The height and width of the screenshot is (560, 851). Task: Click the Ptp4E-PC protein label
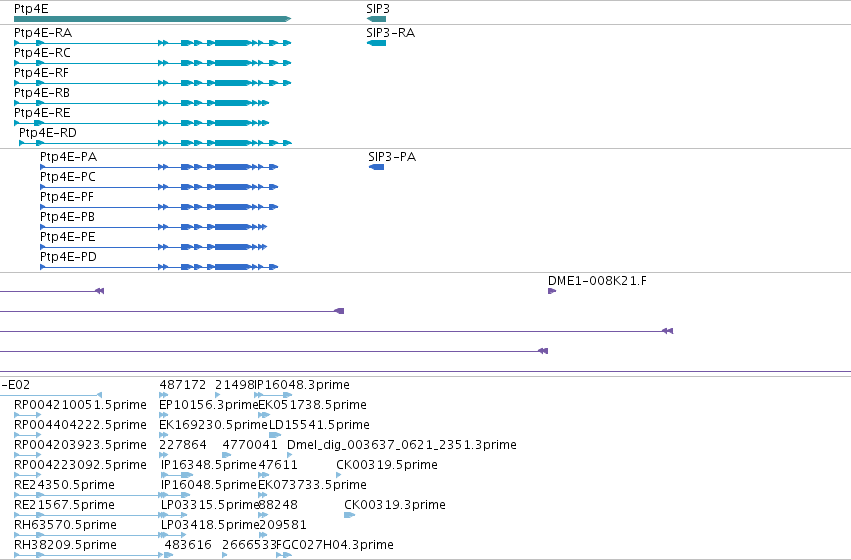[68, 177]
